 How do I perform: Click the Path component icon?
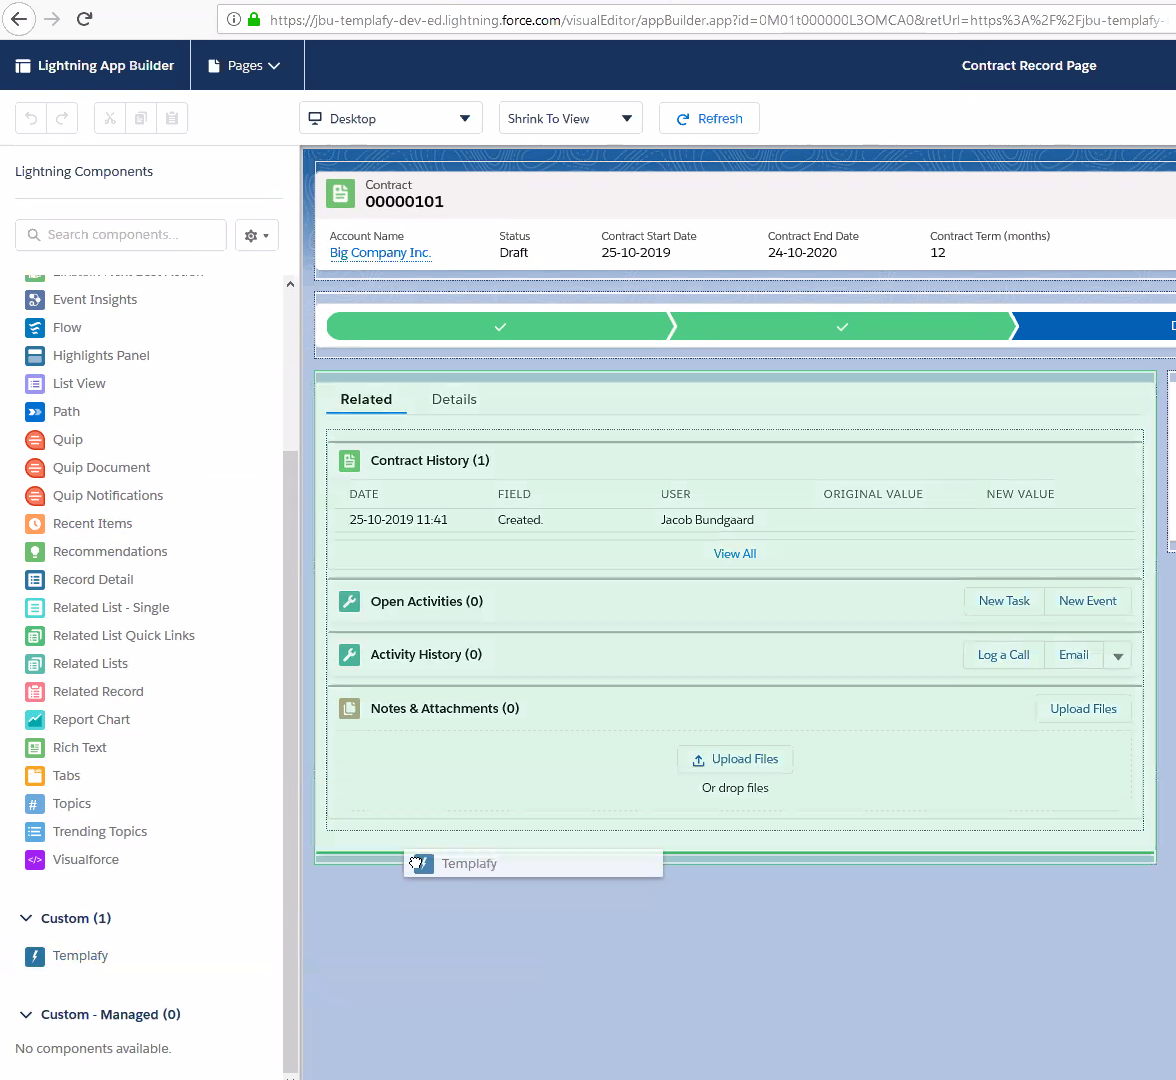click(34, 412)
